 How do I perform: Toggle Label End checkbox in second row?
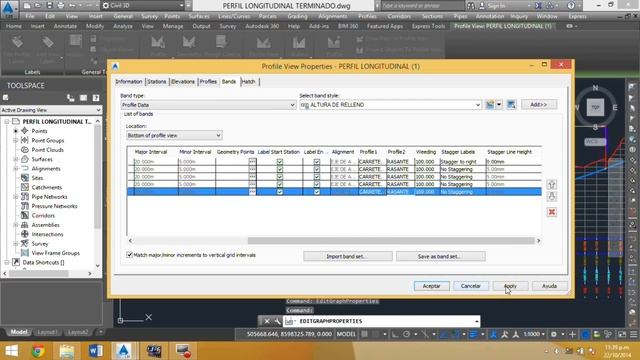[x=316, y=169]
